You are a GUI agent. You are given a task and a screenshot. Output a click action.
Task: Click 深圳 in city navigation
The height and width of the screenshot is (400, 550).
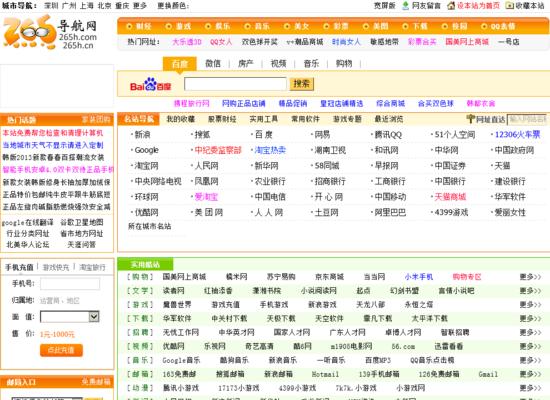pyautogui.click(x=51, y=6)
